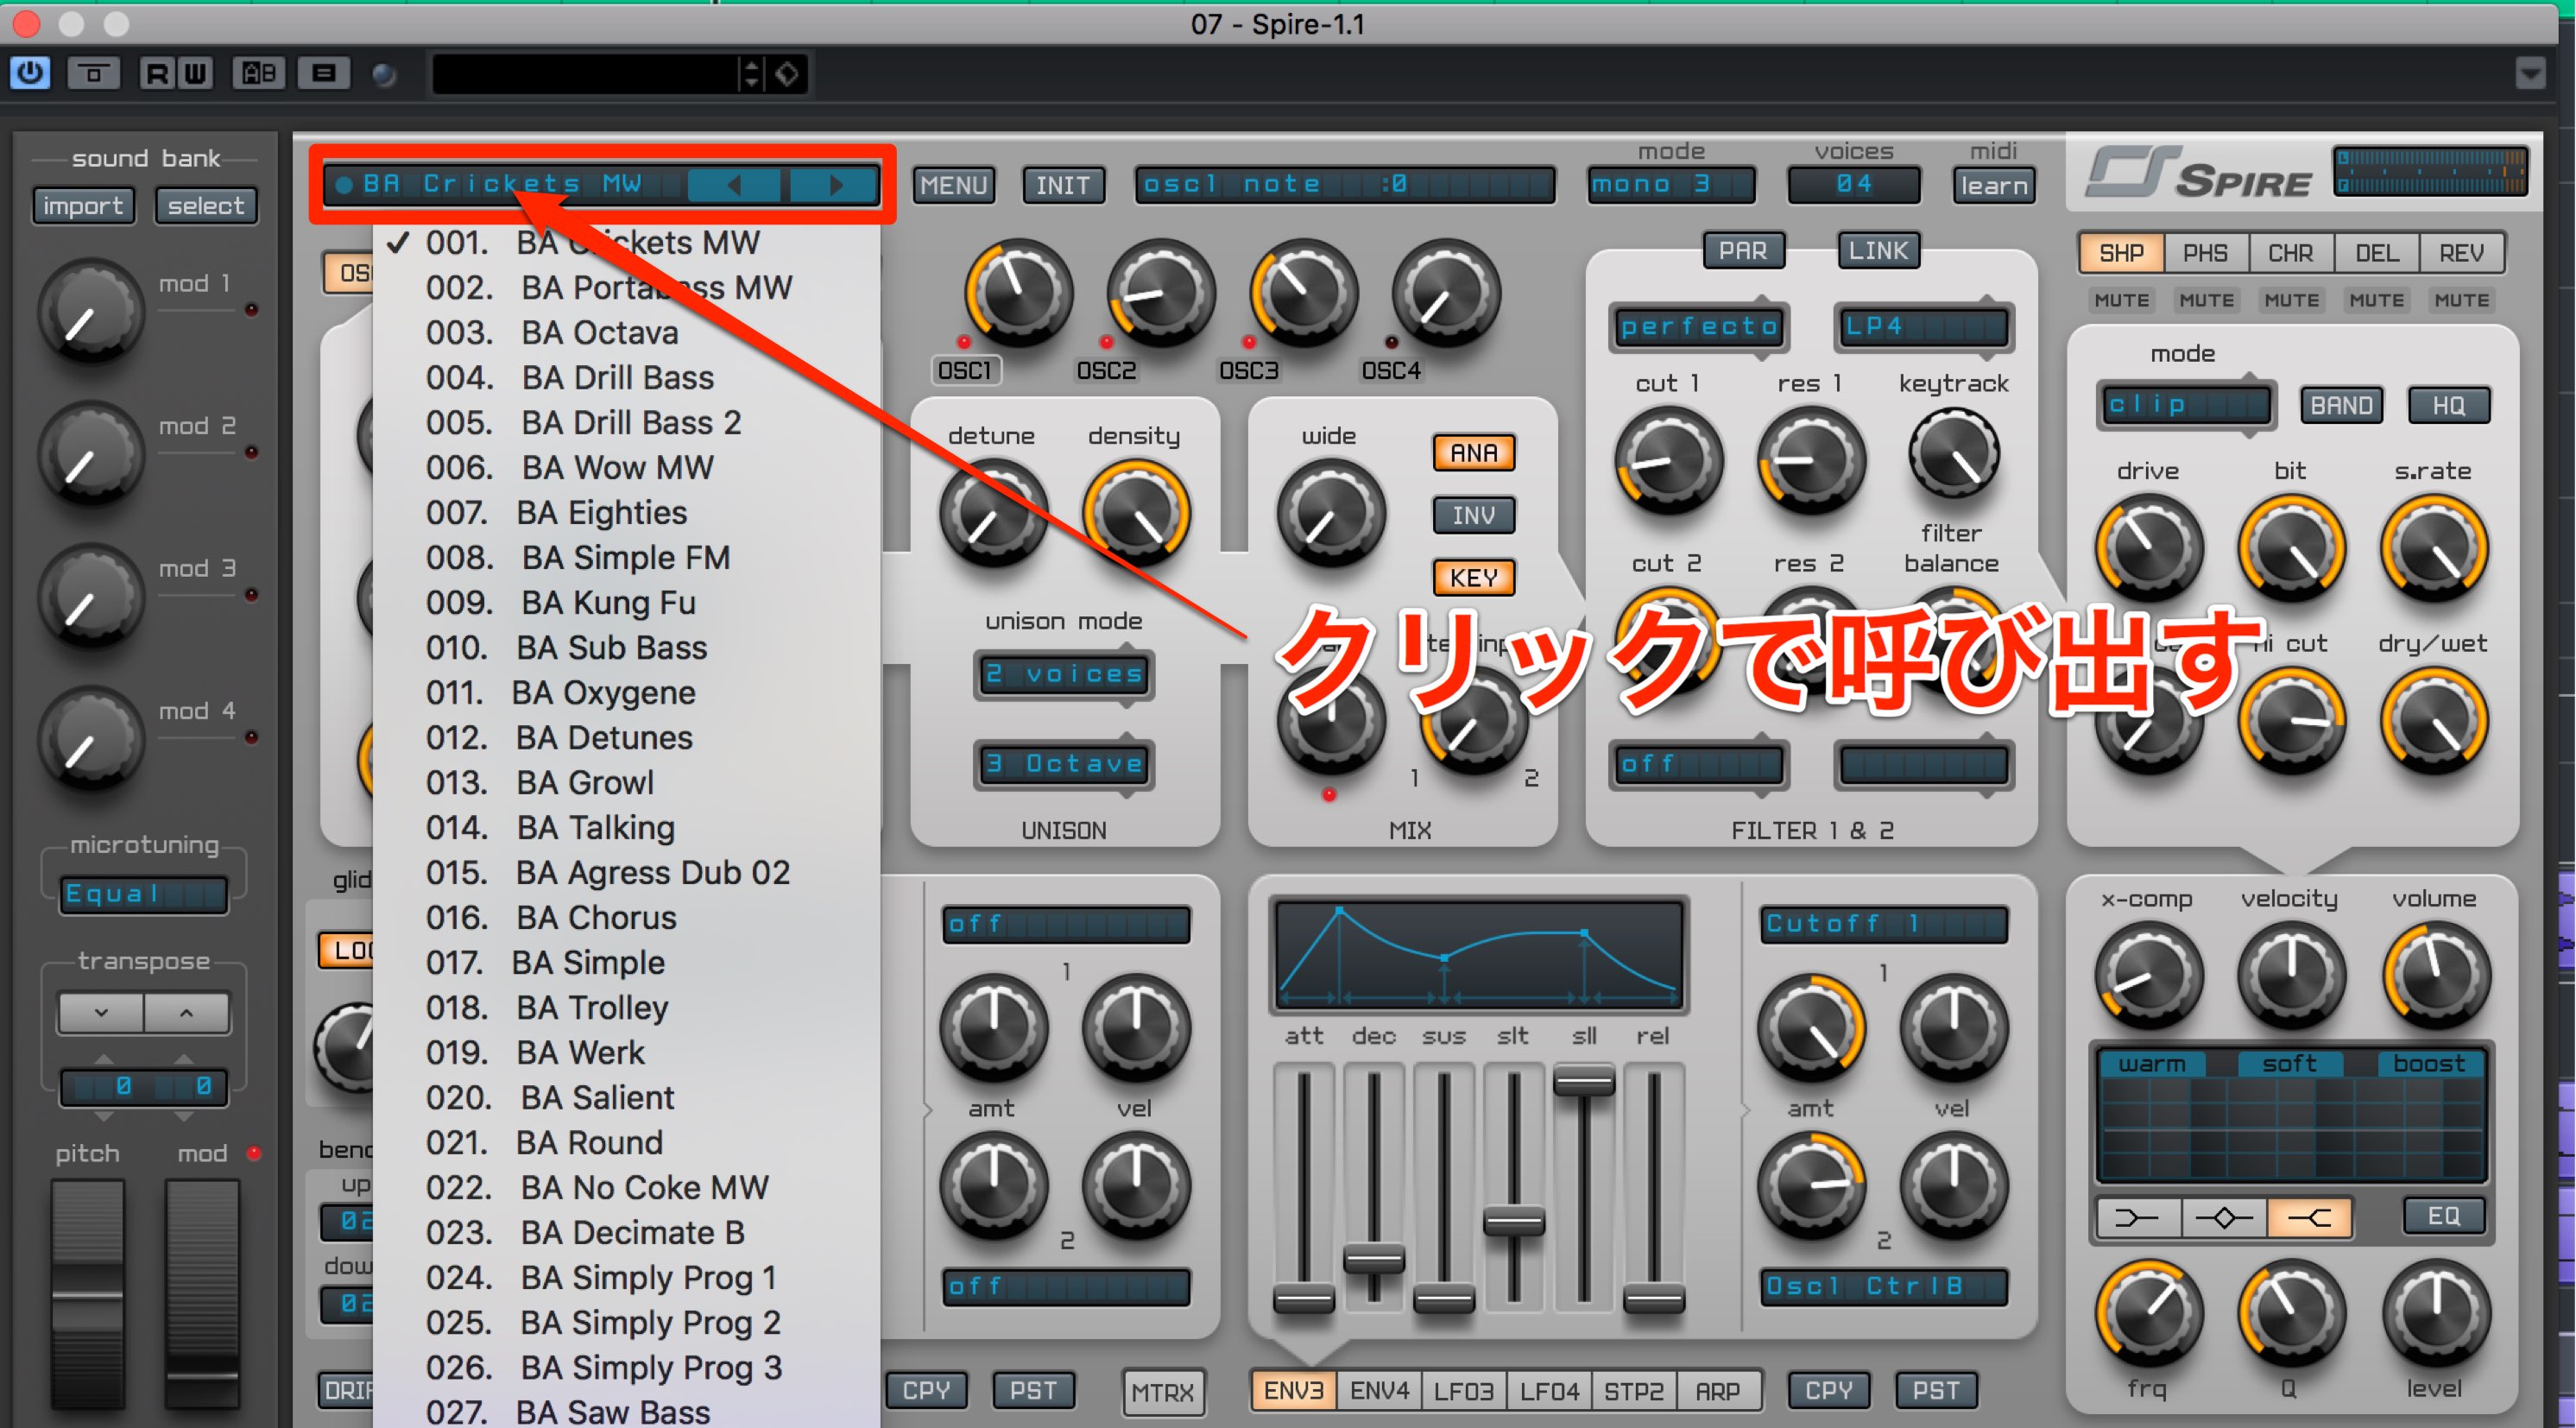Click the sound bank select button
The width and height of the screenshot is (2576, 1428).
coord(205,206)
